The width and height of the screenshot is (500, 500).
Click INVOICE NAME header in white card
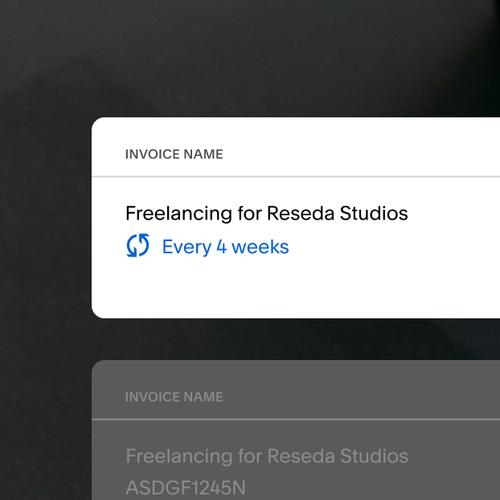tap(174, 154)
